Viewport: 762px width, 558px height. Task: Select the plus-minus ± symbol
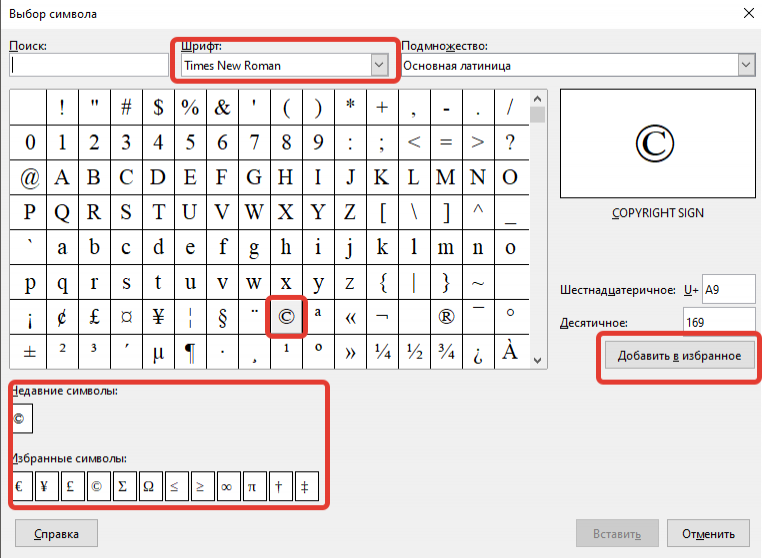coord(29,352)
